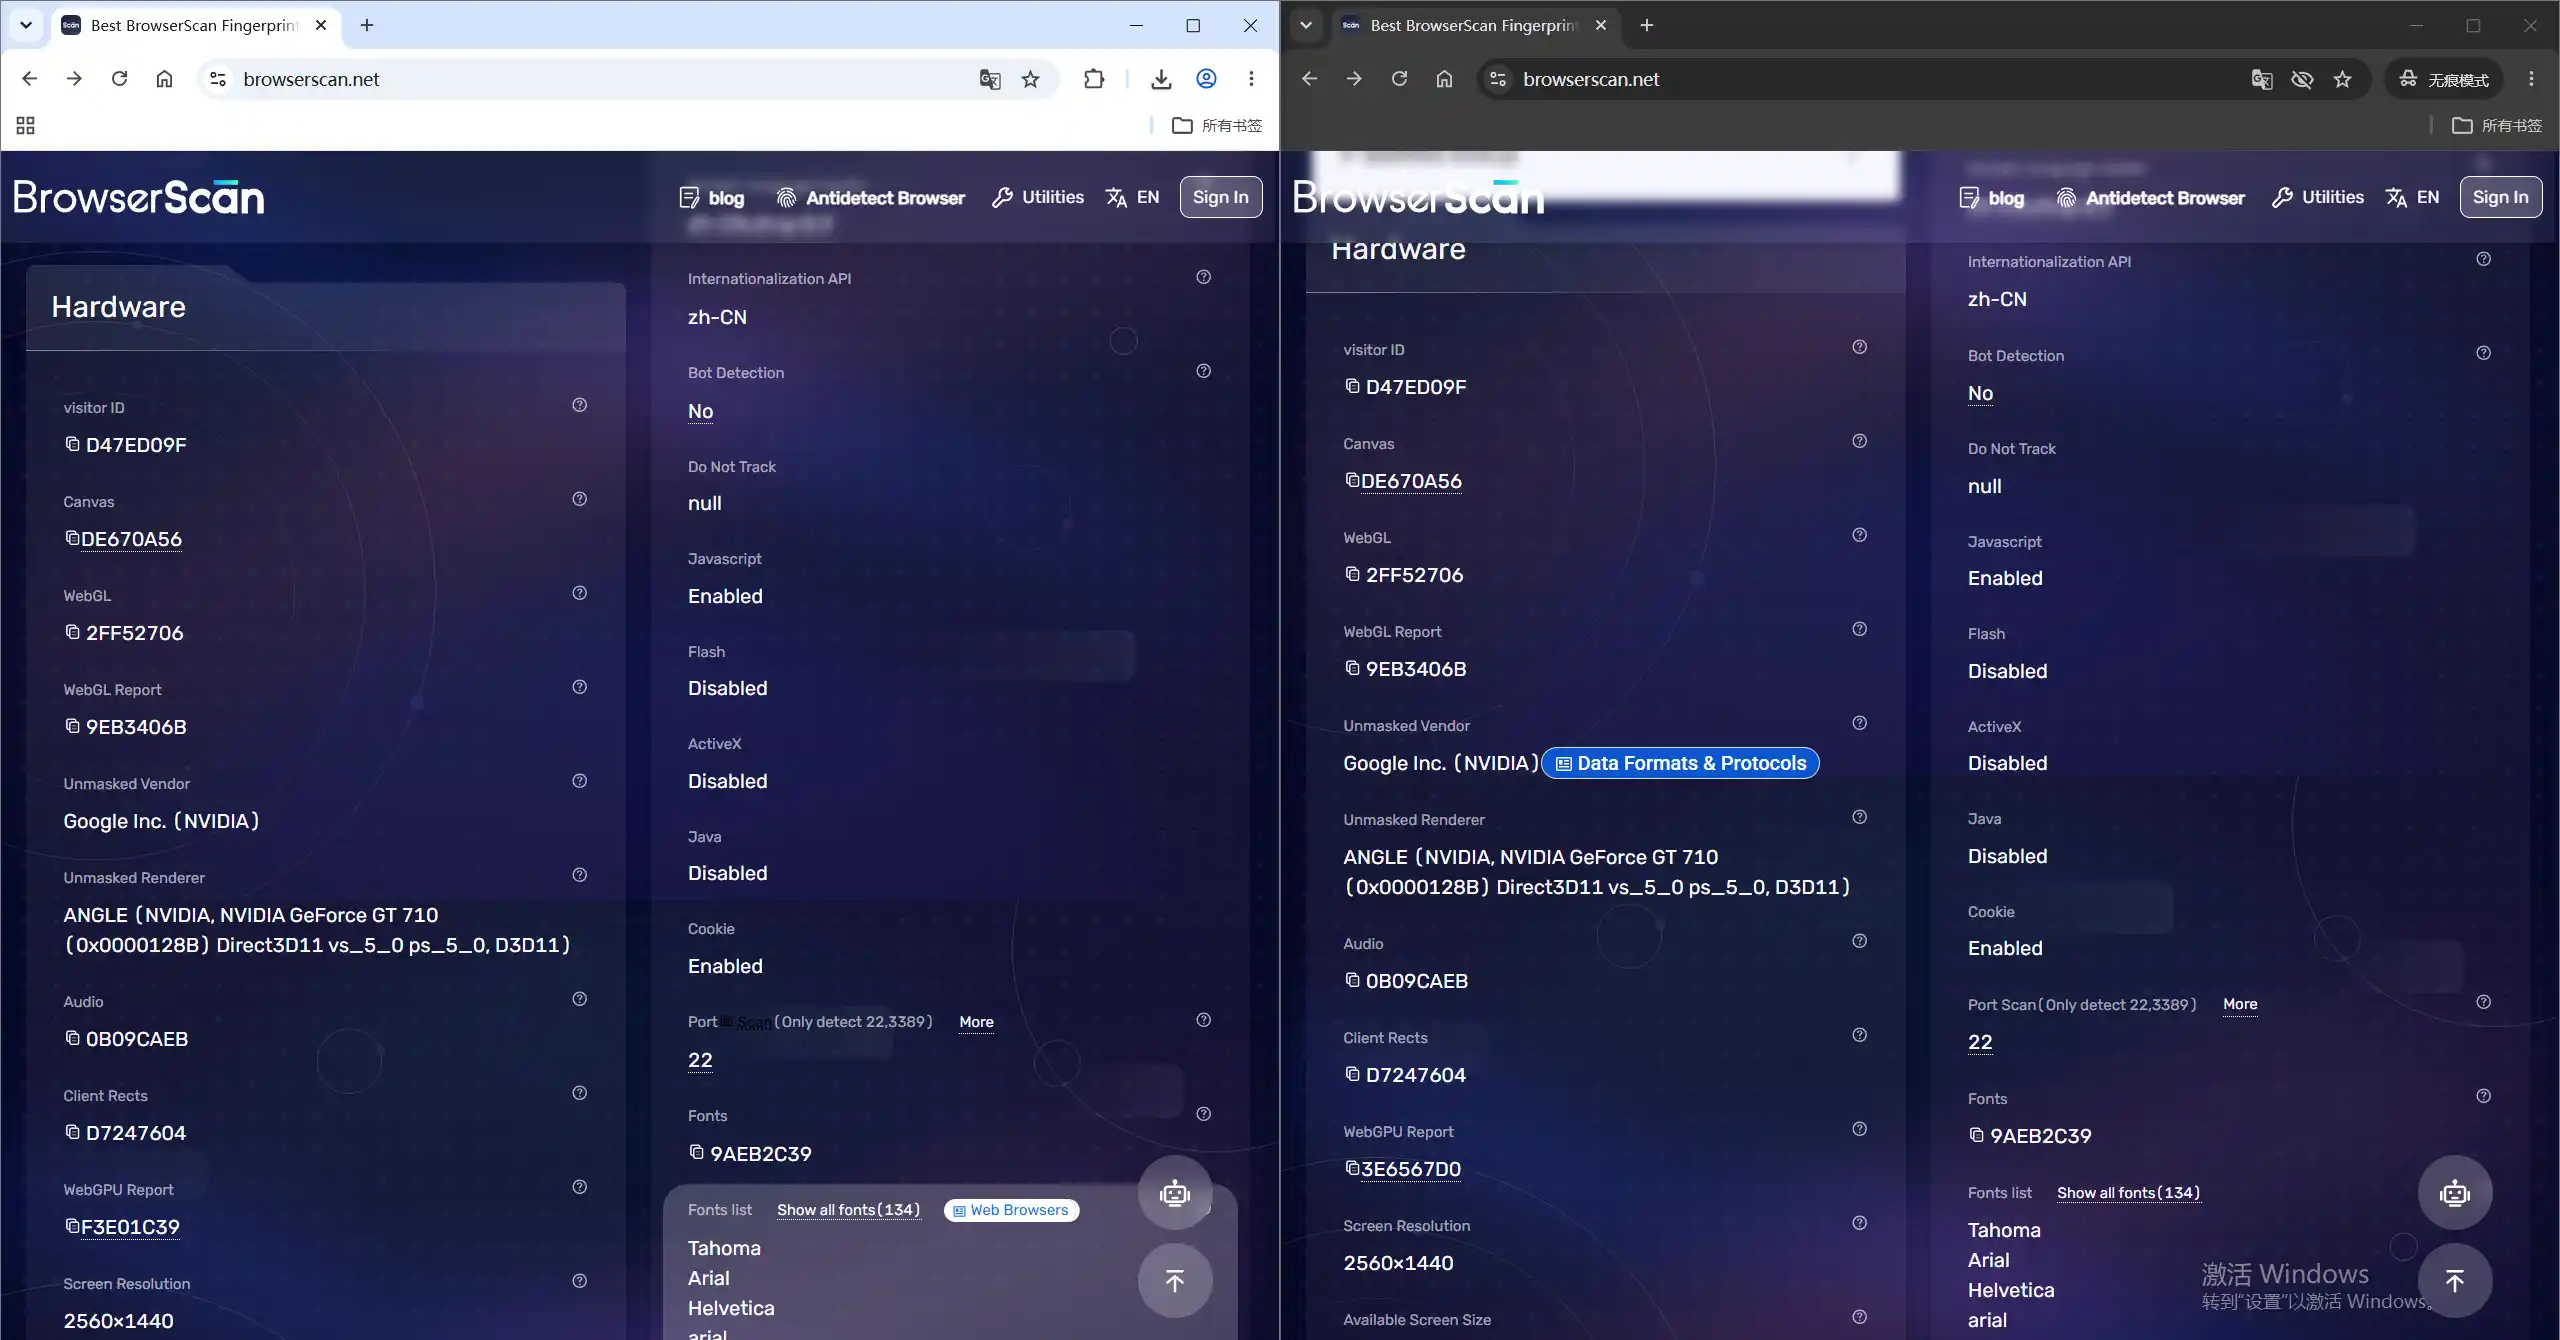Open Data Formats & Protocols badge
The image size is (2560, 1340).
click(x=1681, y=763)
